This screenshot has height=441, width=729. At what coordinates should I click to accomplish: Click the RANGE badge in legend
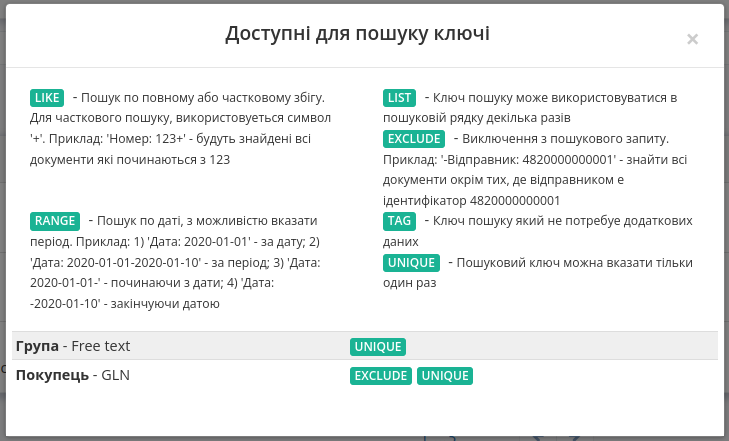tap(55, 221)
